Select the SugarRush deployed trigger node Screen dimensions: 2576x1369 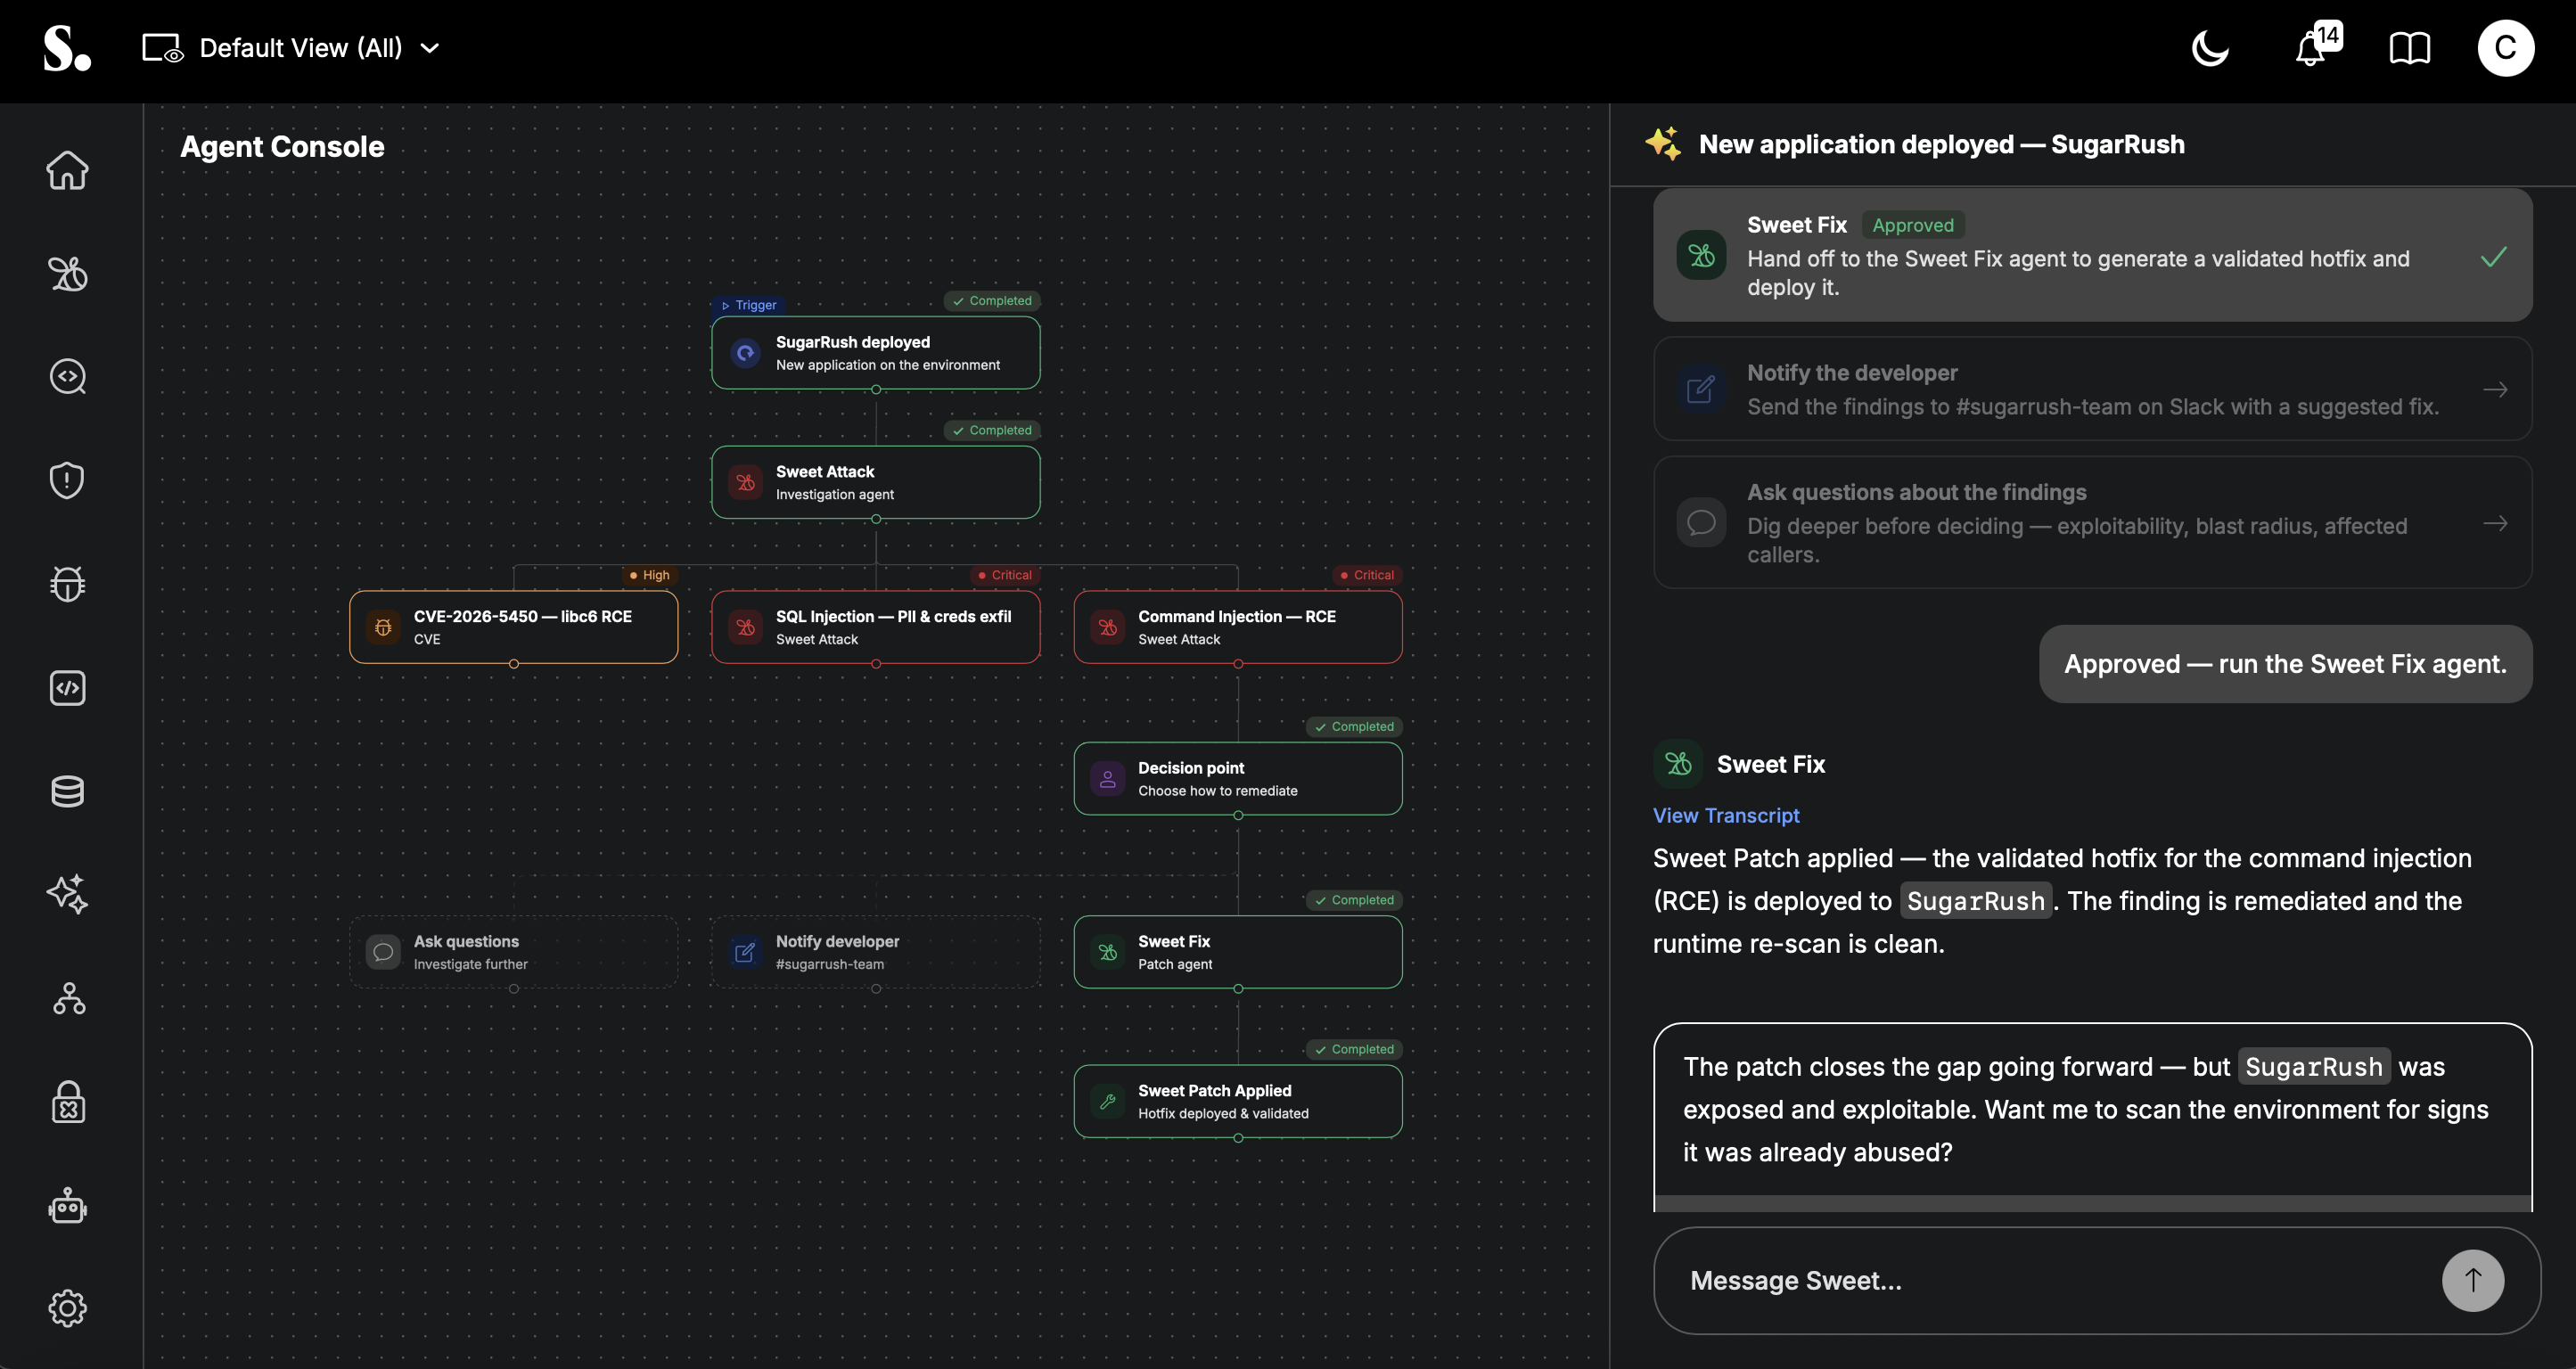tap(875, 353)
